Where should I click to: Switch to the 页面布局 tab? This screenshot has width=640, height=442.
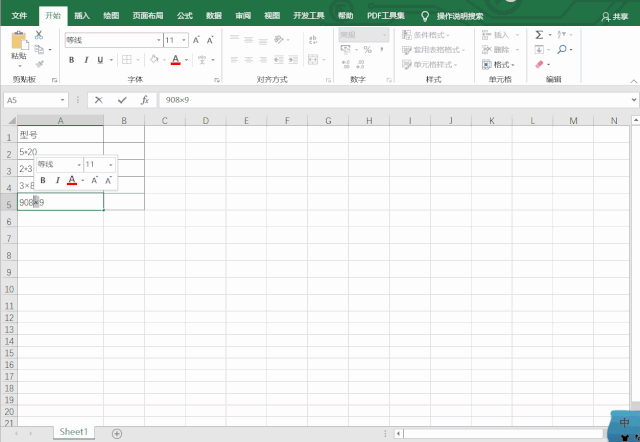coord(147,16)
